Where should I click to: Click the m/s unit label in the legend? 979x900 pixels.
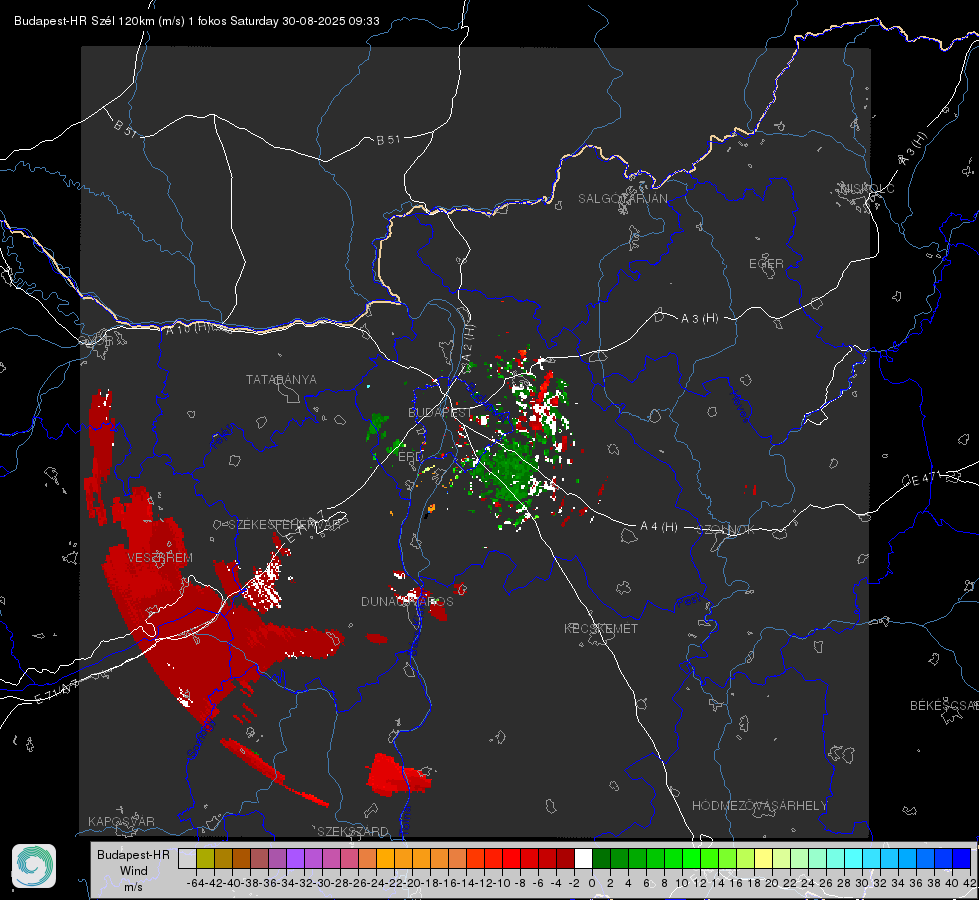click(133, 887)
